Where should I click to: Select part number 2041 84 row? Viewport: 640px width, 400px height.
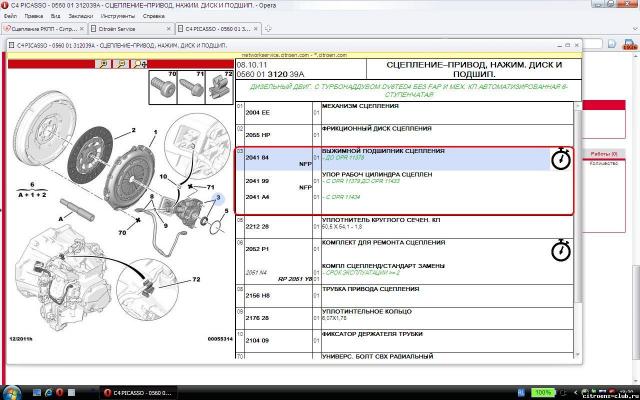(x=258, y=157)
